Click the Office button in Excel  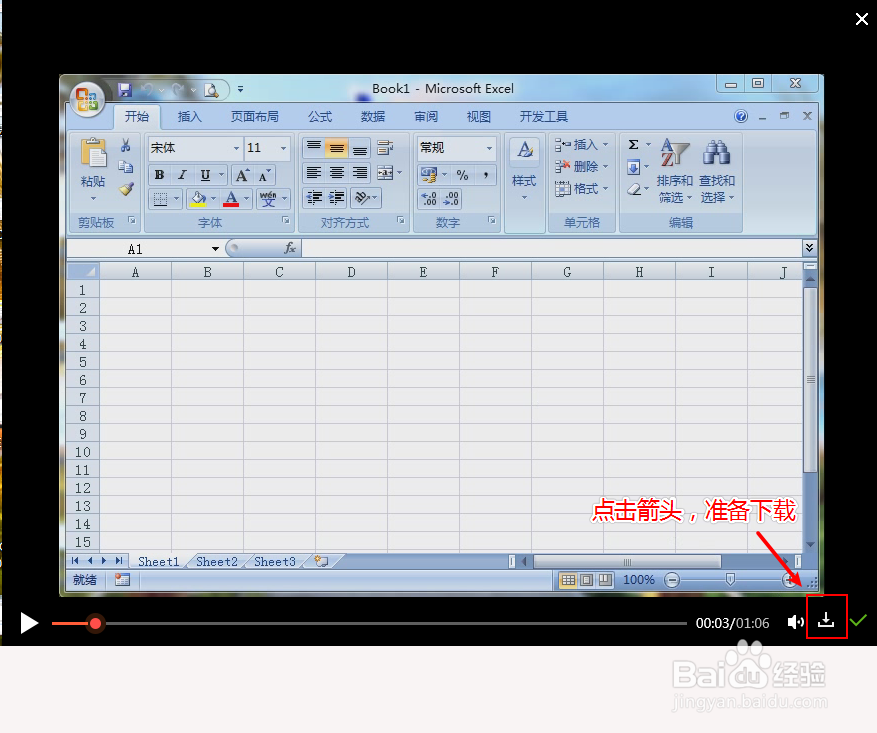[87, 101]
